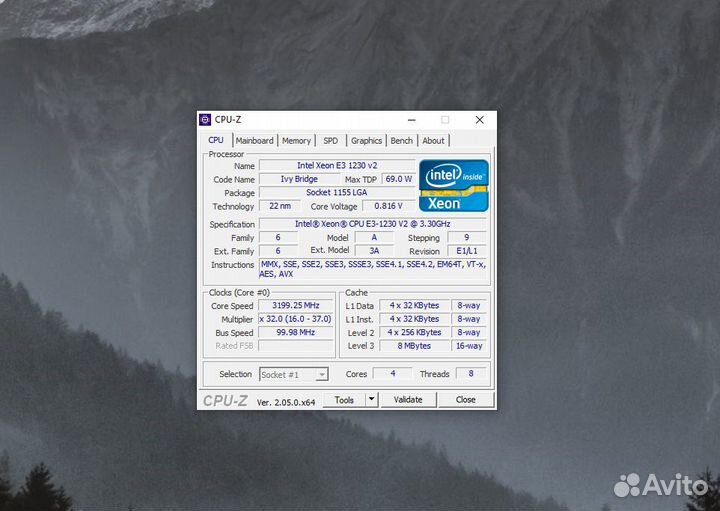Select the CPU tab
The image size is (720, 511).
click(x=216, y=140)
